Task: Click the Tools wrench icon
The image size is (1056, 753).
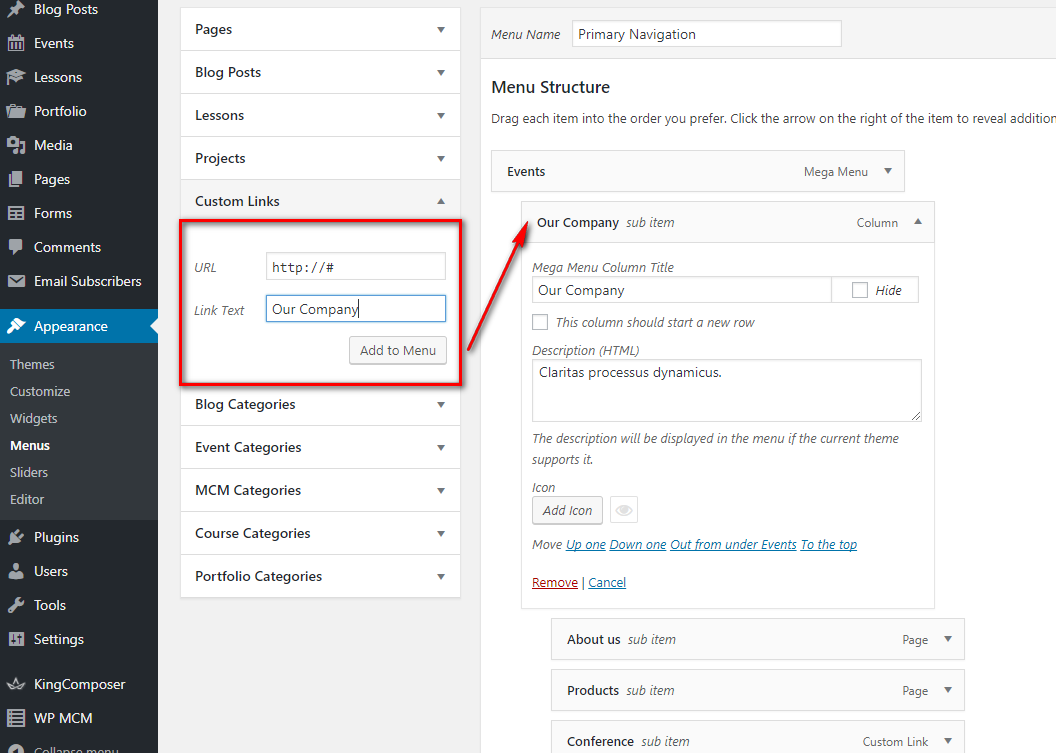Action: 16,605
